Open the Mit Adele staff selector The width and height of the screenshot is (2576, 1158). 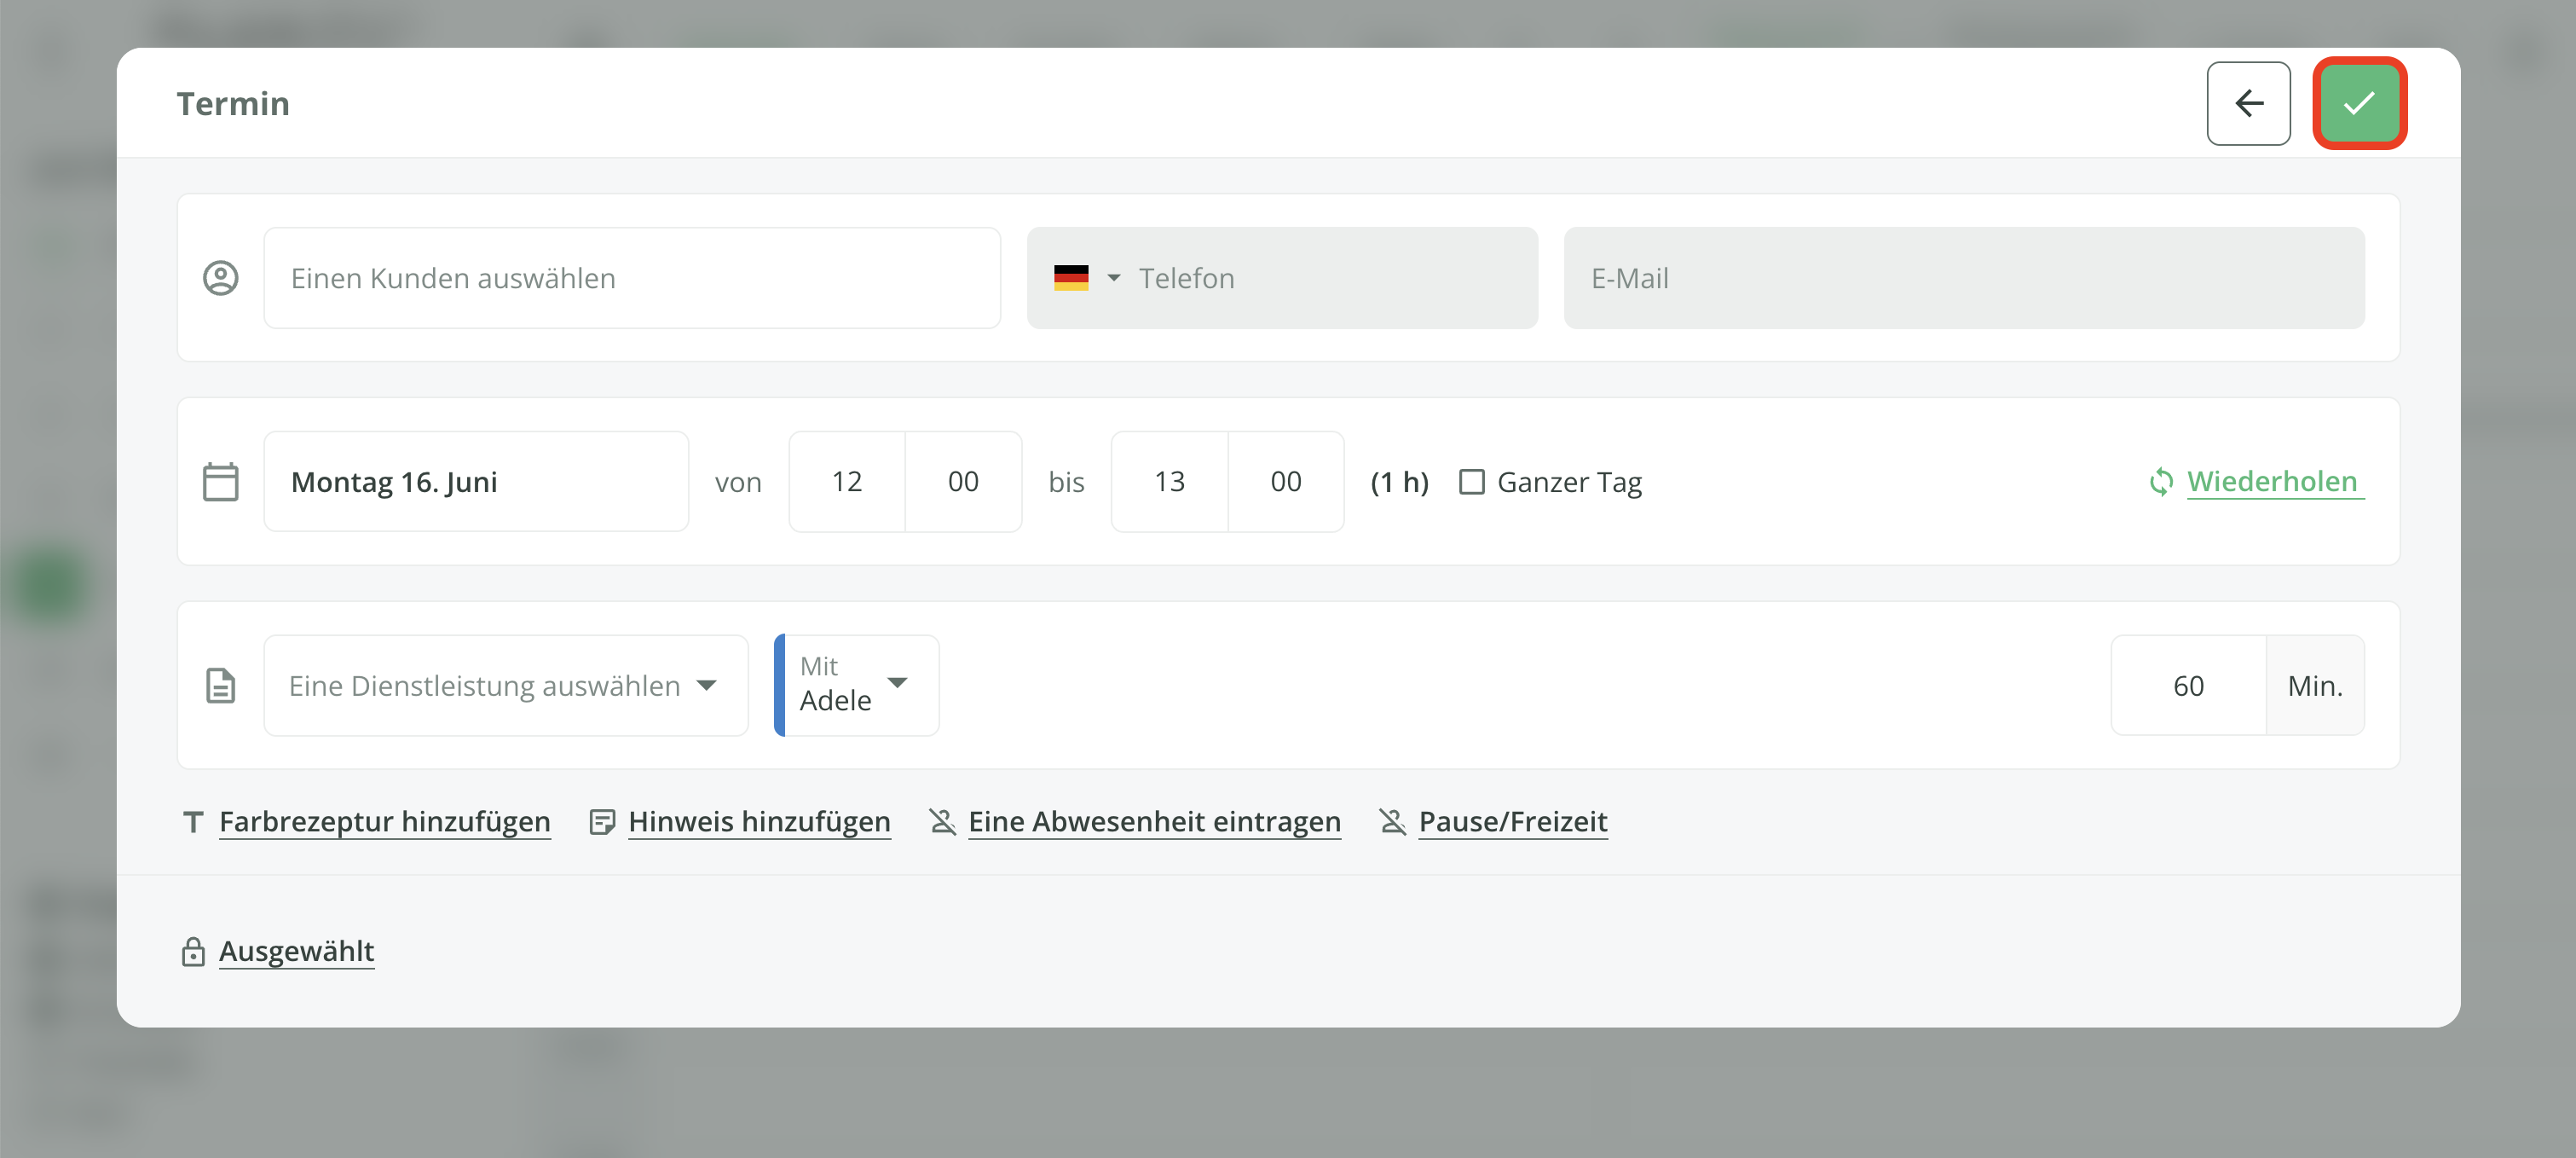[856, 686]
